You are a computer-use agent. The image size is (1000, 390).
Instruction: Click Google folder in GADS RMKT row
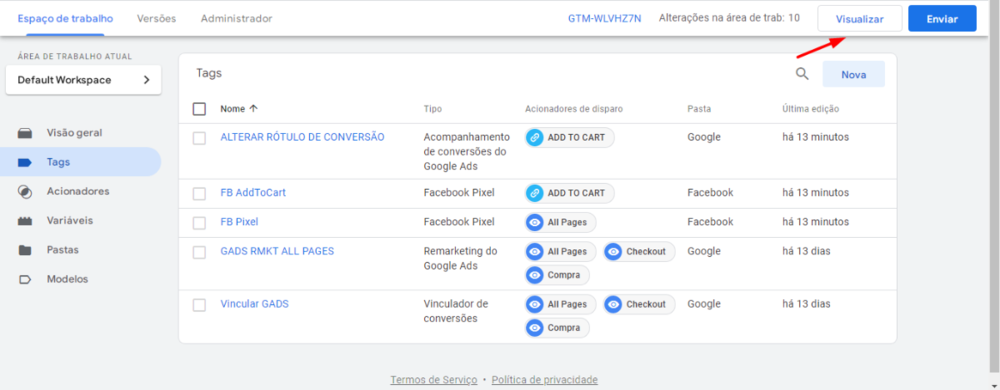click(704, 251)
